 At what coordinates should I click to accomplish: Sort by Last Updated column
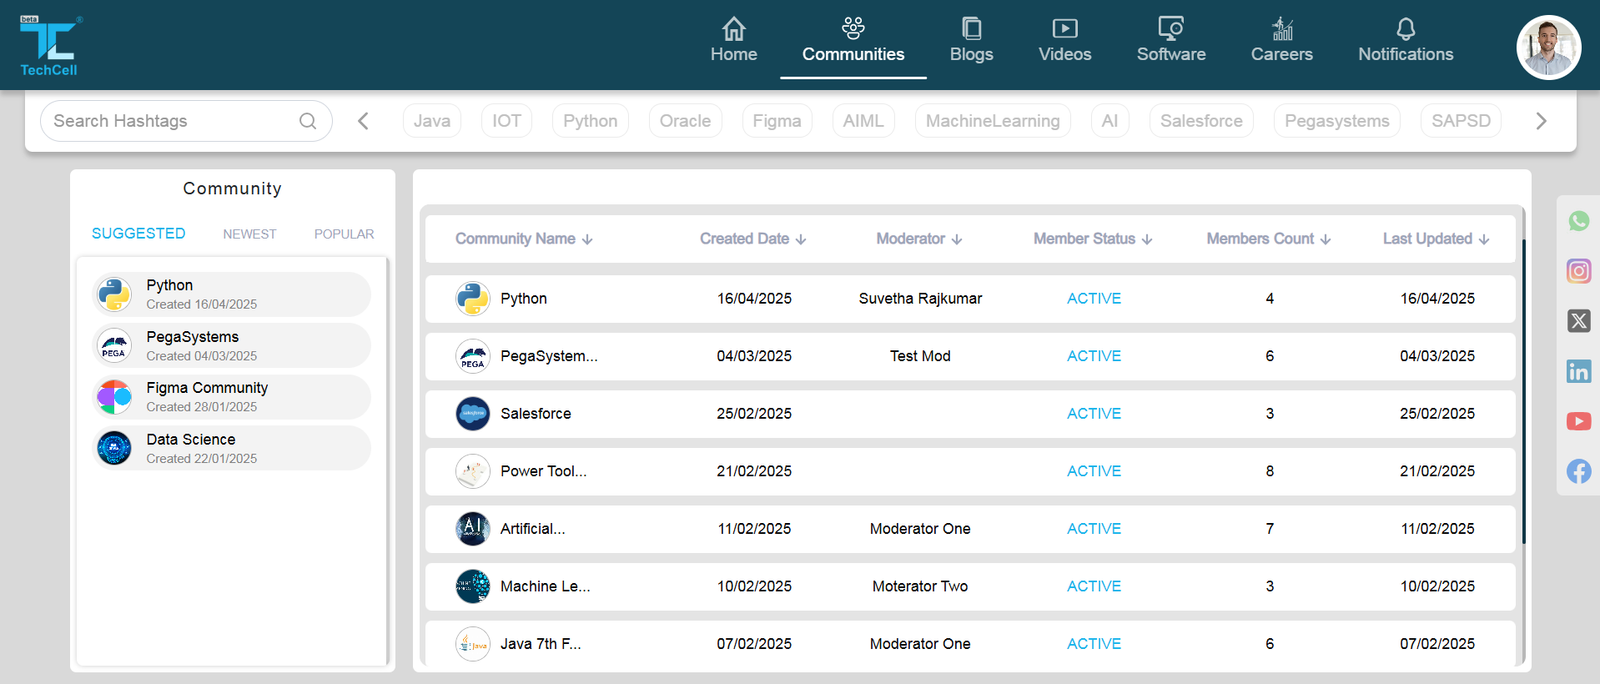pyautogui.click(x=1436, y=239)
